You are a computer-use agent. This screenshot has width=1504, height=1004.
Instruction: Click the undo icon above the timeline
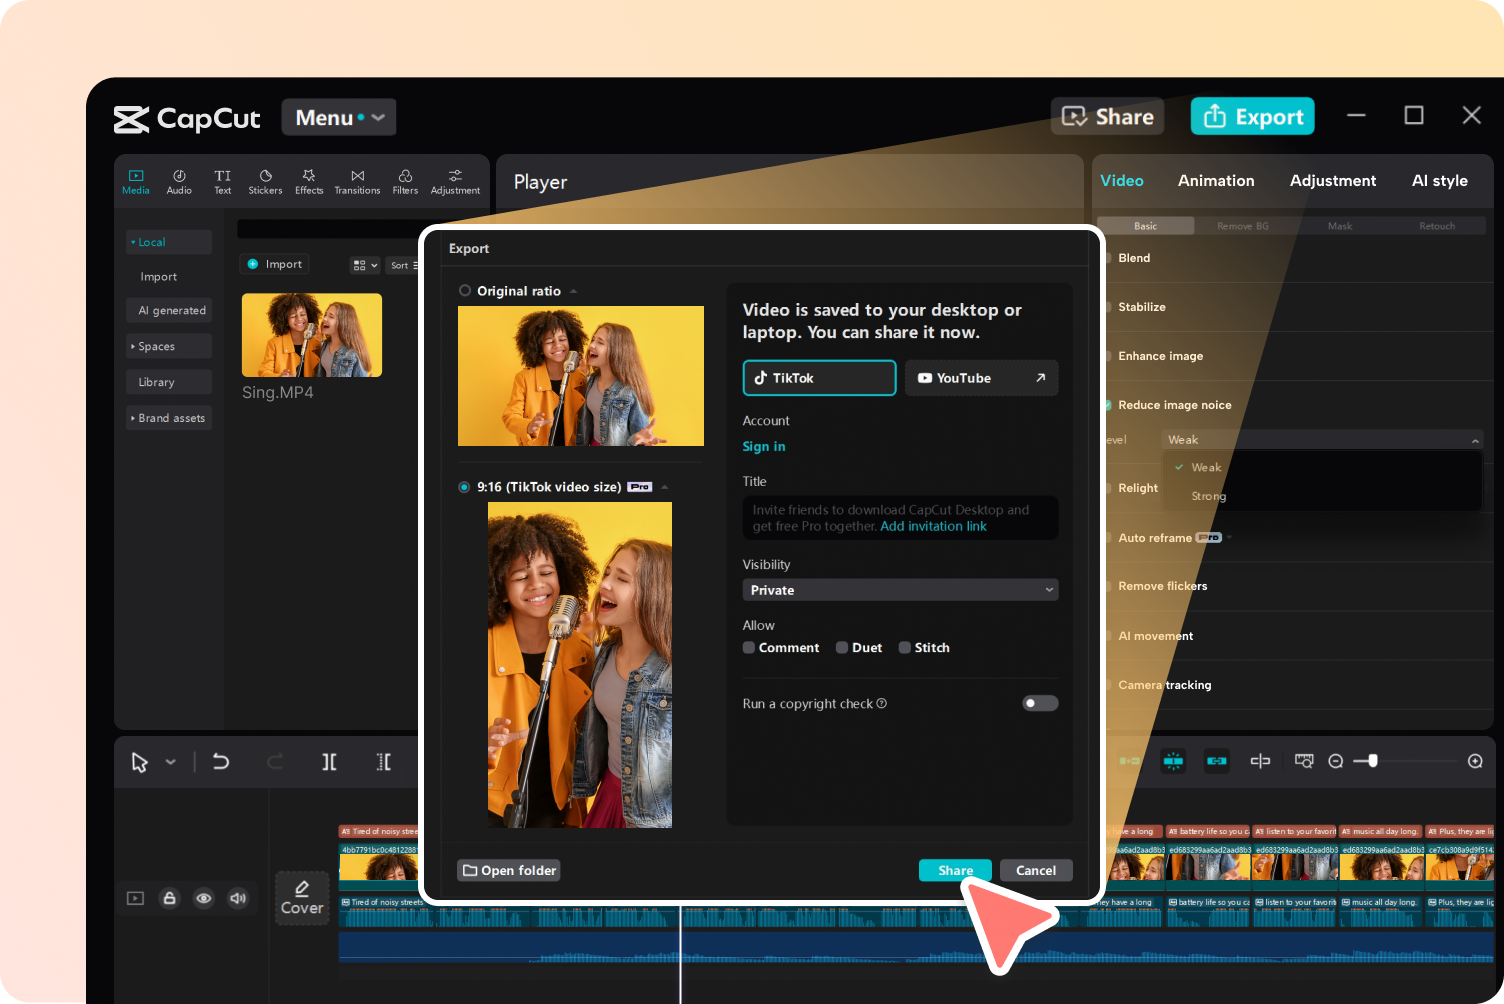coord(220,762)
